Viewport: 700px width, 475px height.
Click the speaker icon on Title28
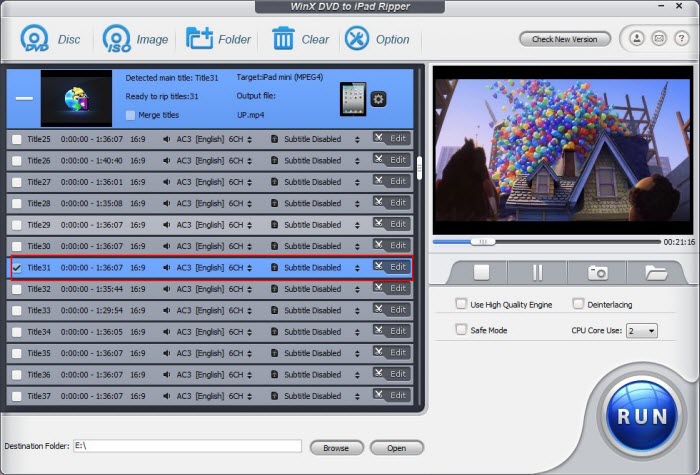coord(167,204)
